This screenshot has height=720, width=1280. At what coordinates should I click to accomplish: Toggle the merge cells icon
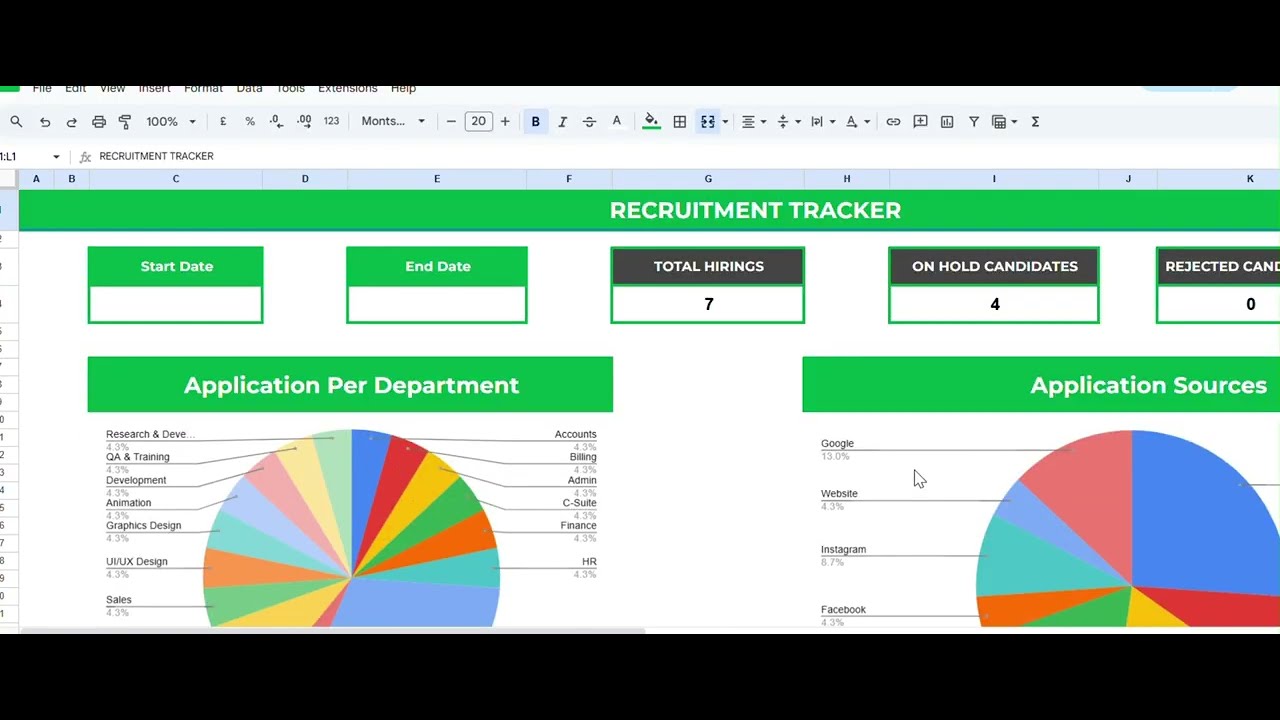[708, 122]
